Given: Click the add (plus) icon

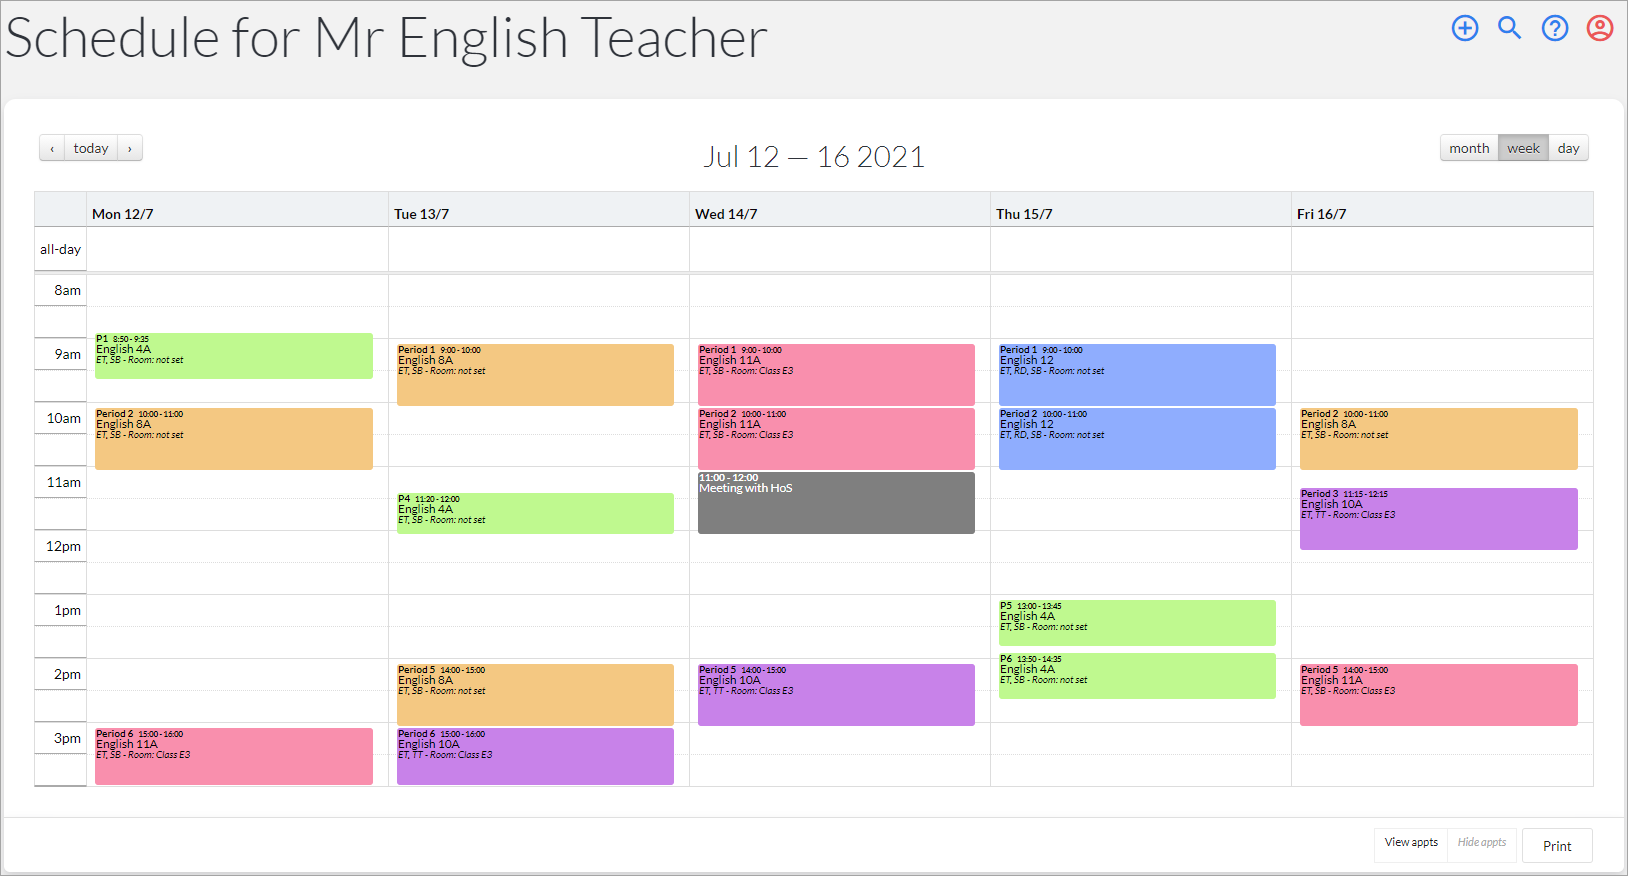Looking at the screenshot, I should (1465, 28).
